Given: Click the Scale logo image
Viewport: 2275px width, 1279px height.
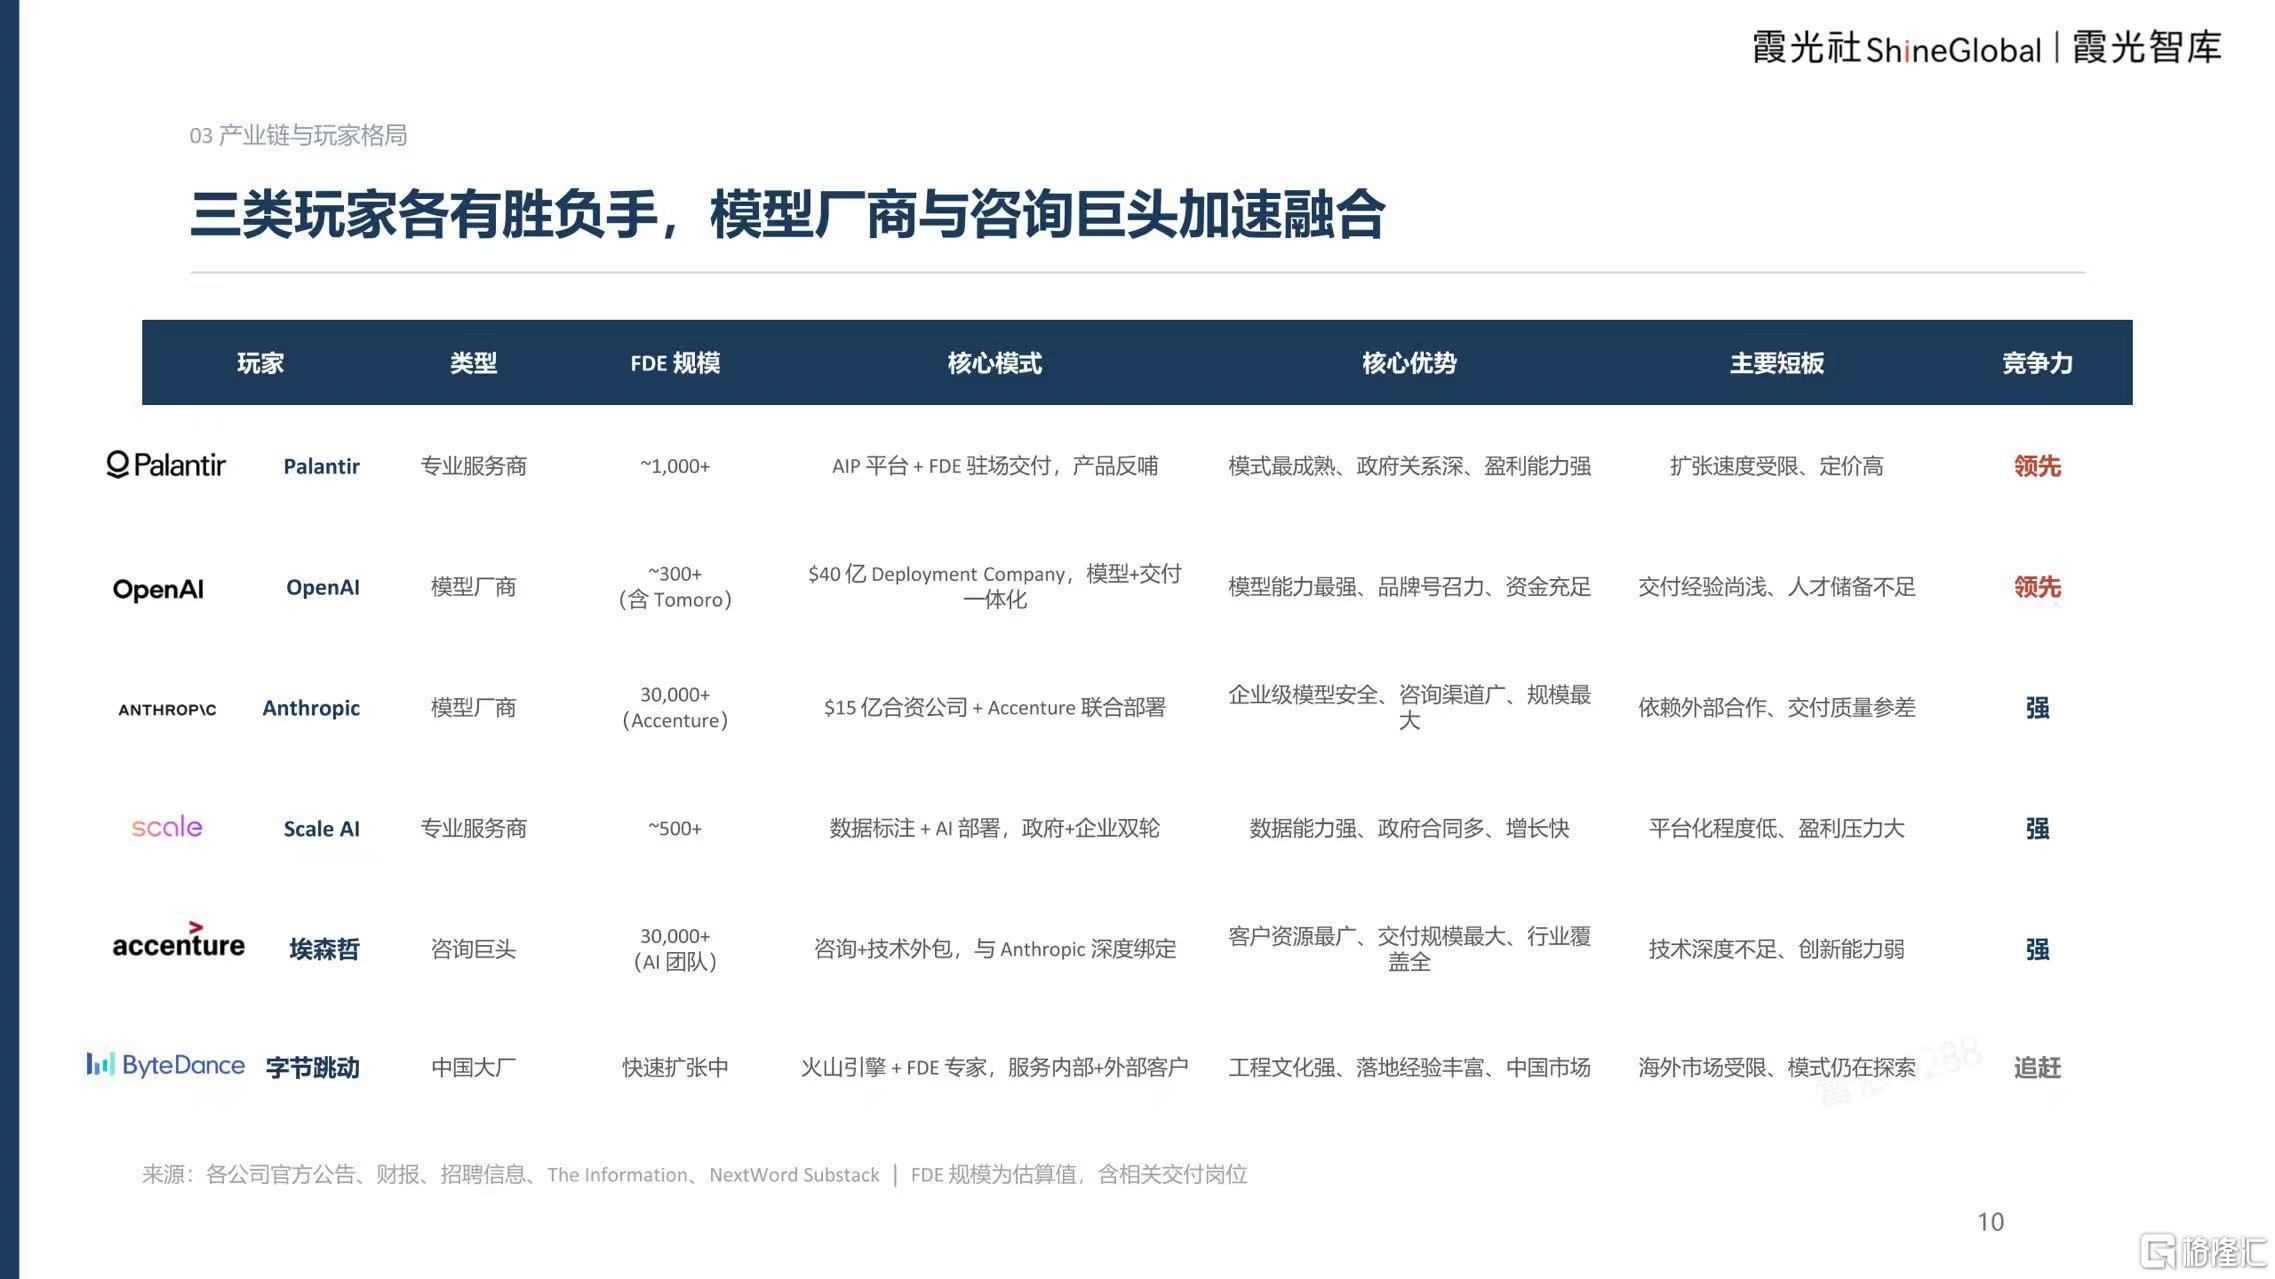Looking at the screenshot, I should tap(167, 827).
